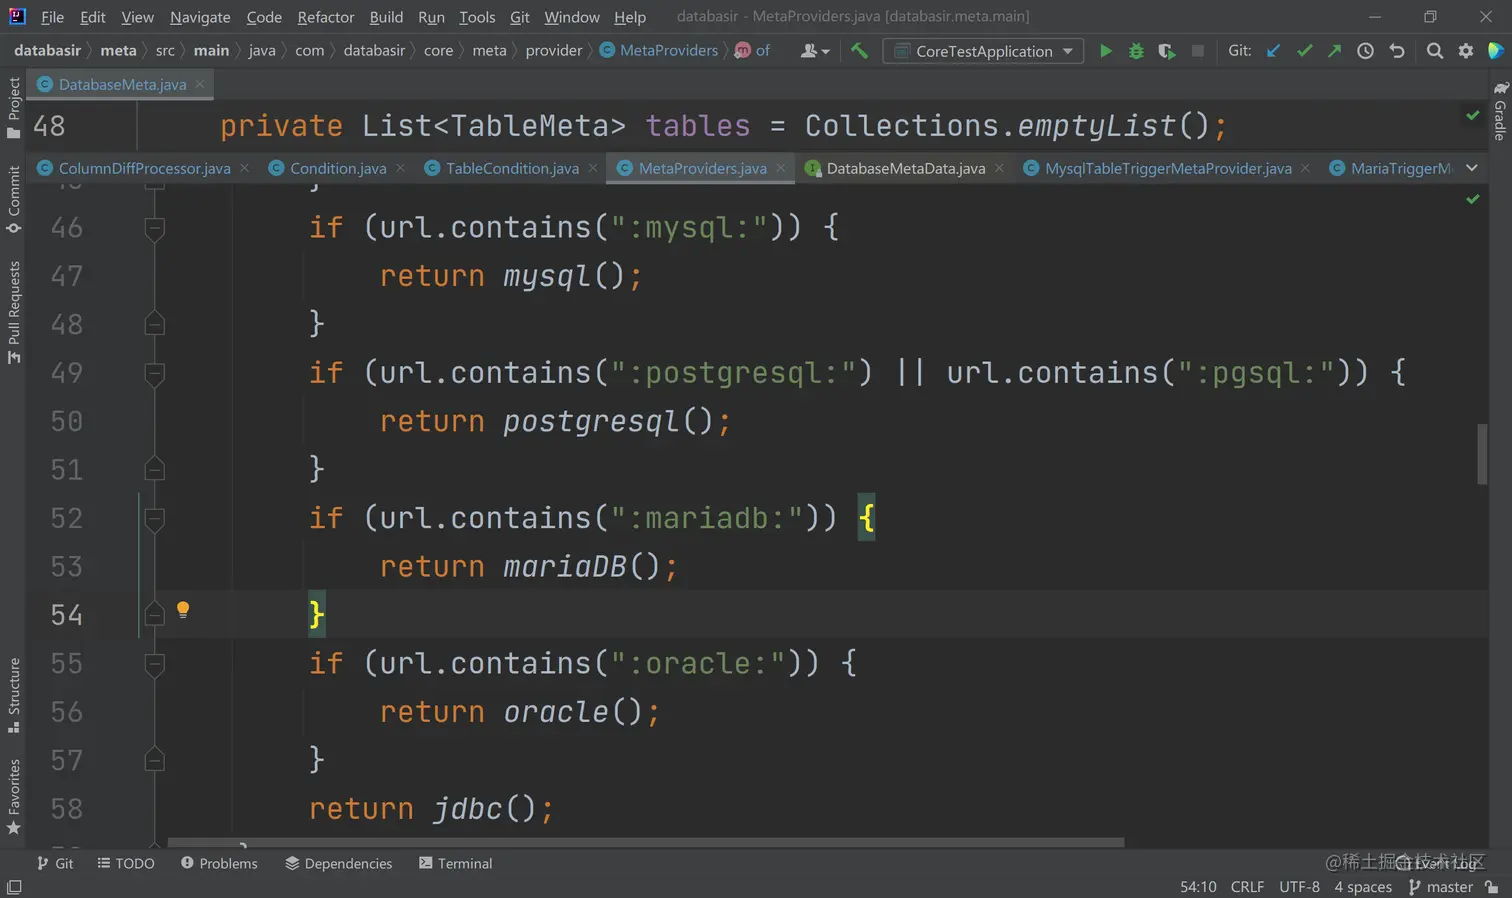
Task: Collapse the postgresql if block on line 49
Action: coord(154,373)
